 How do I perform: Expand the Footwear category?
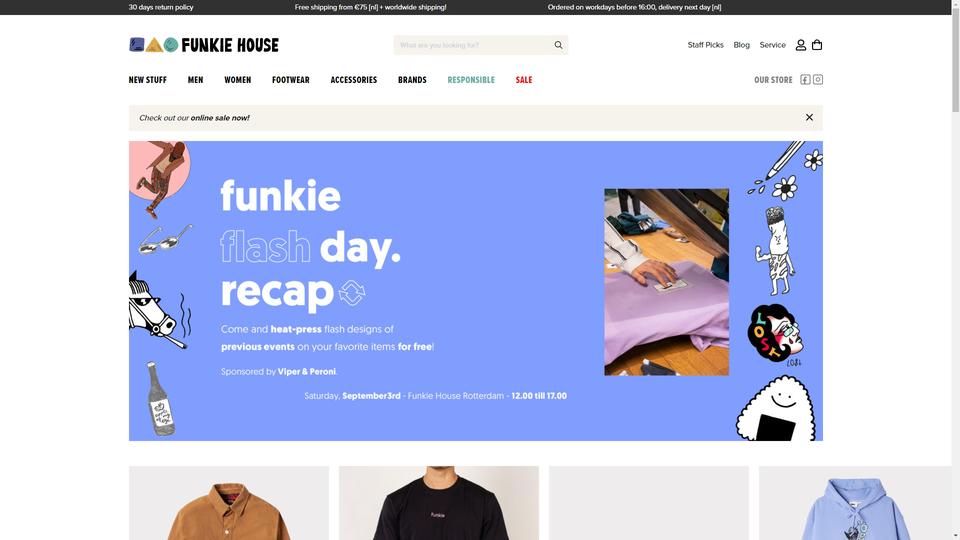(291, 80)
